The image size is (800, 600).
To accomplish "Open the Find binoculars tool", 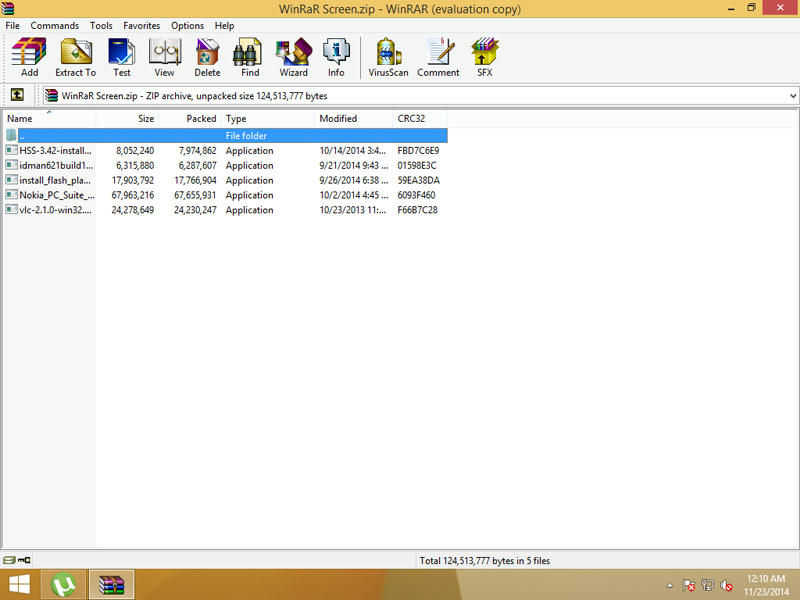I will (250, 57).
